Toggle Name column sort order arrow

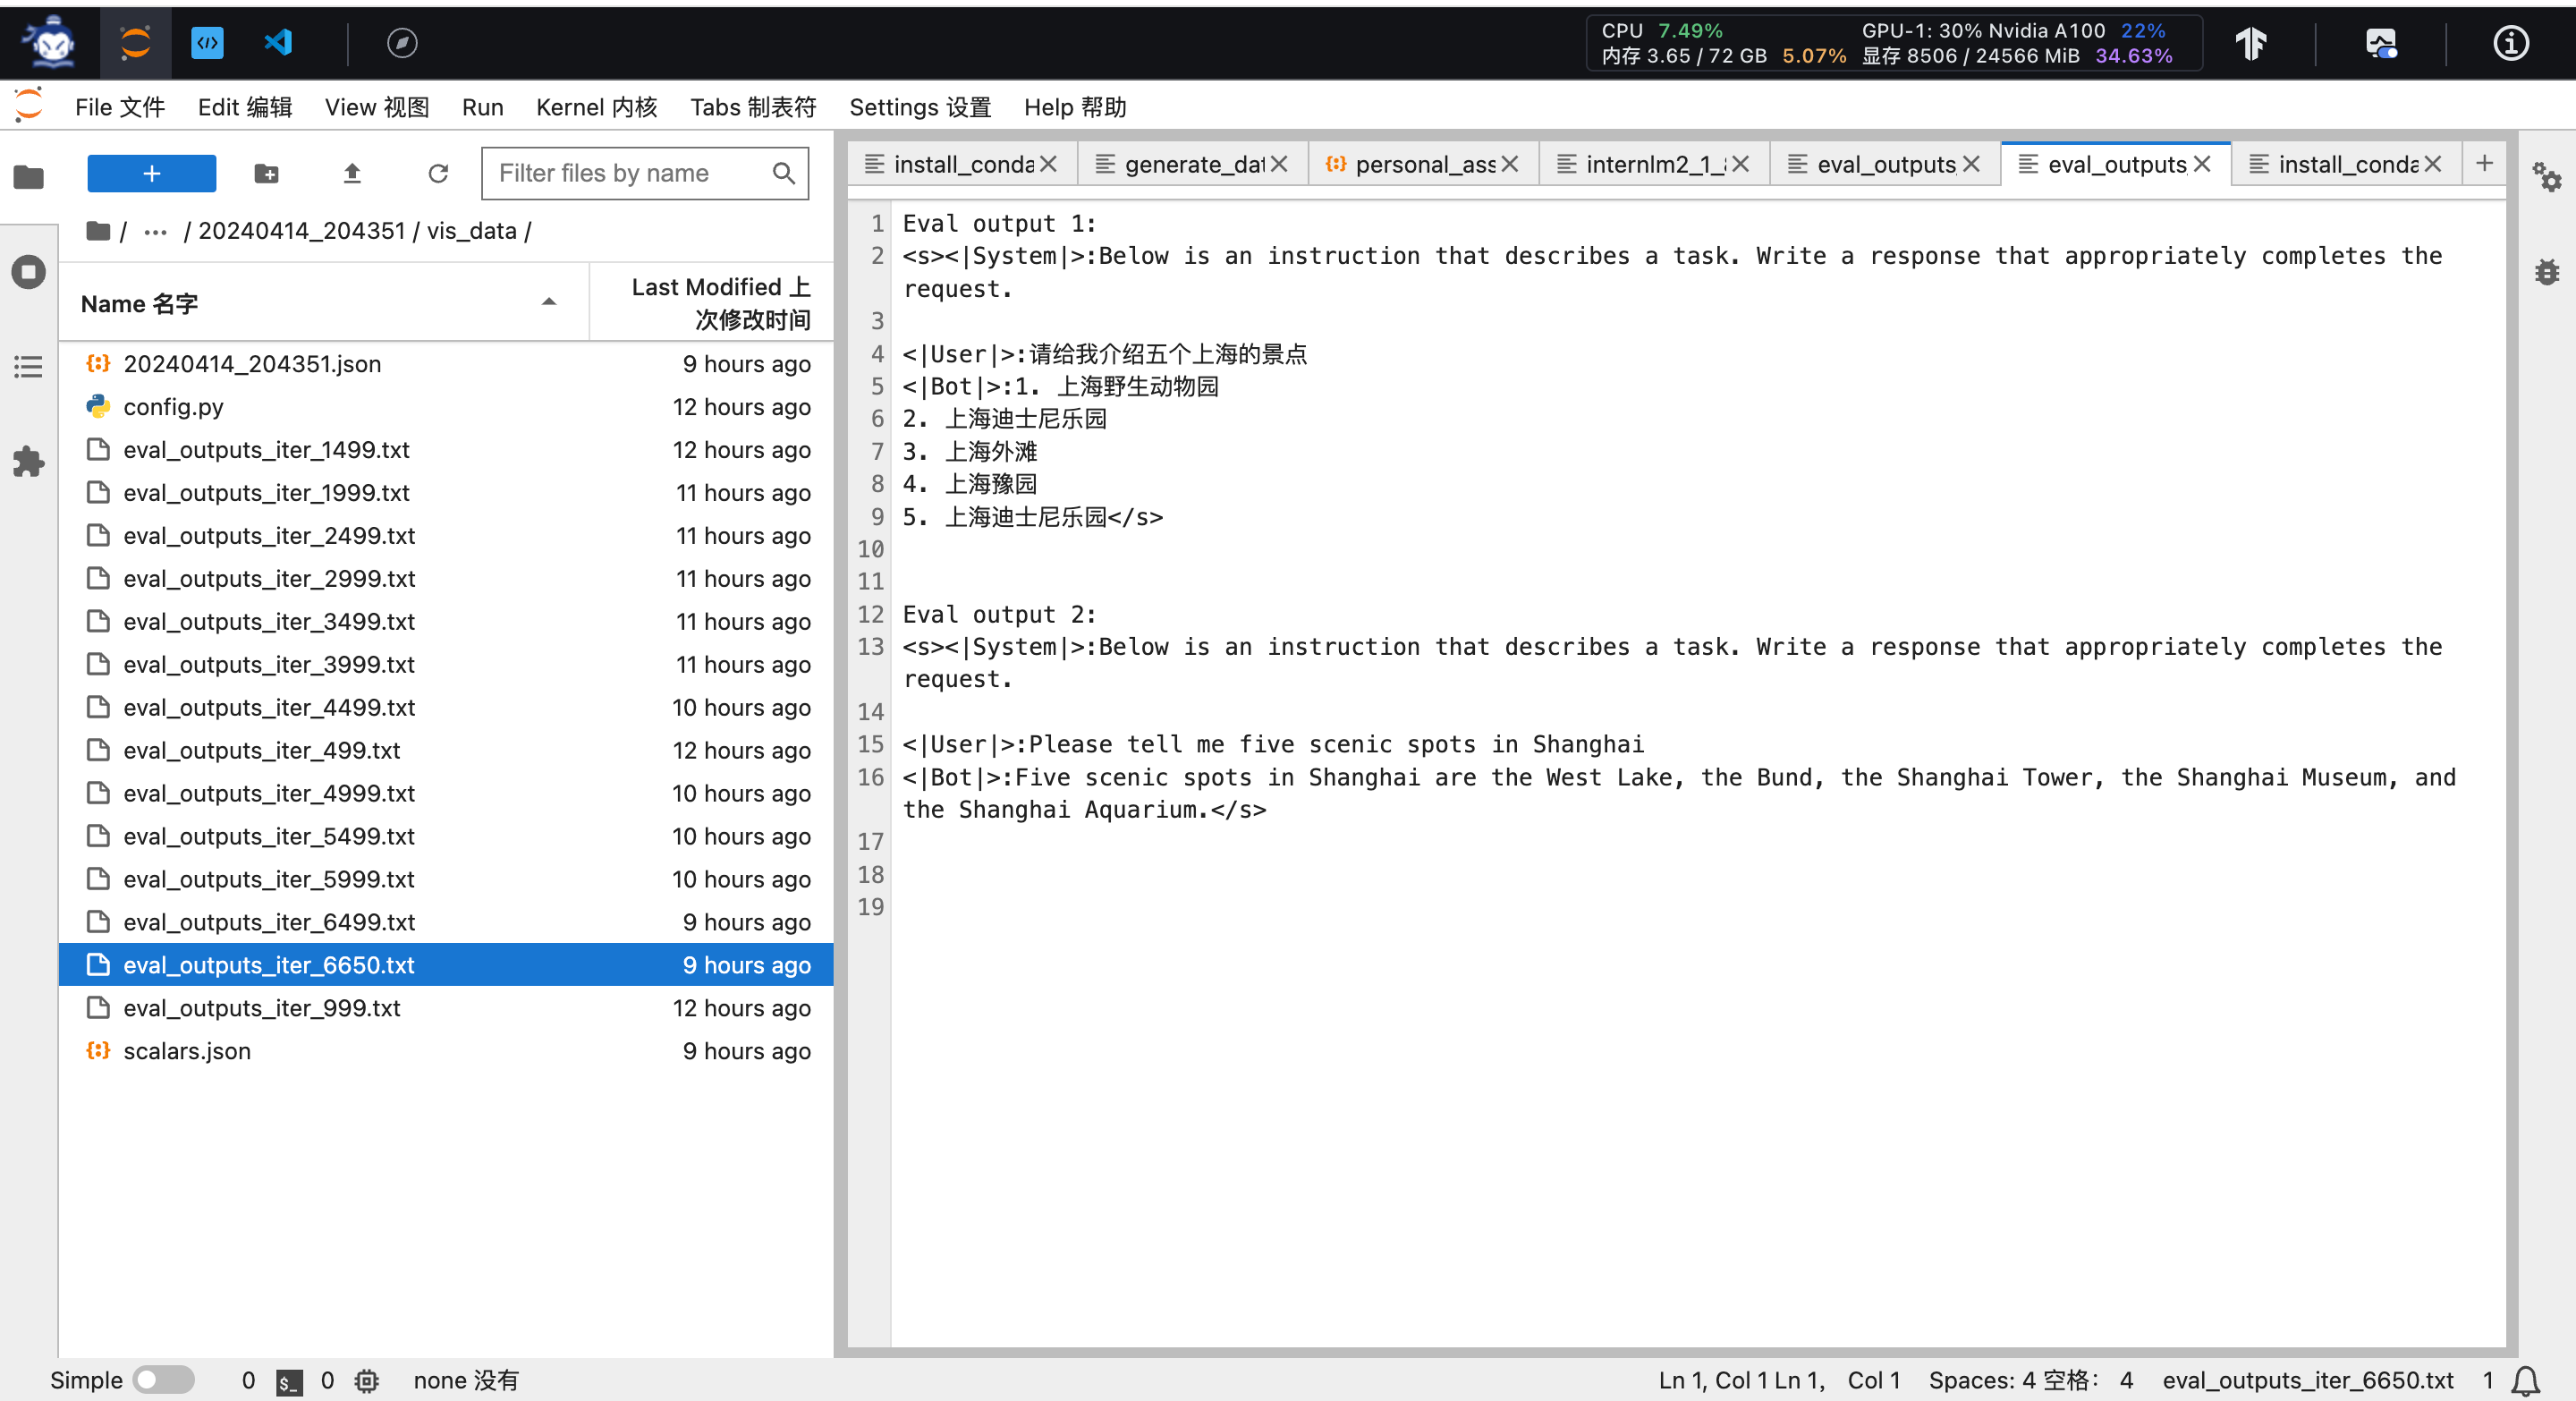549,302
